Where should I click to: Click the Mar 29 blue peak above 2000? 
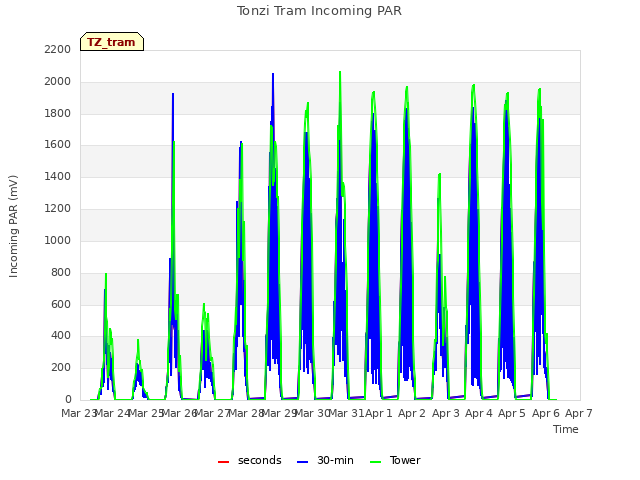tap(273, 74)
